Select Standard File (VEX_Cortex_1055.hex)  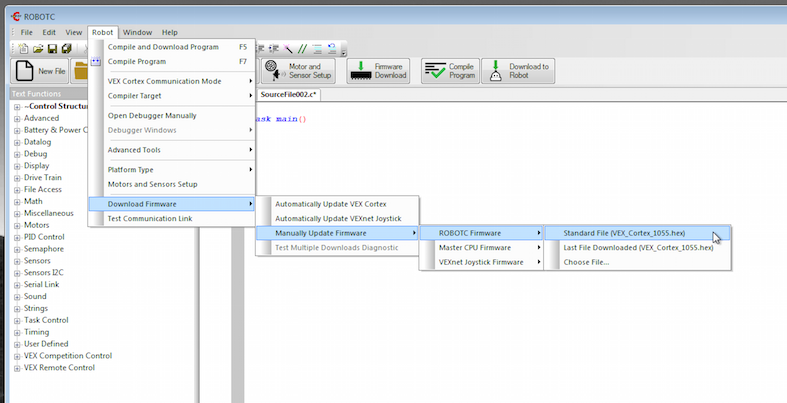point(637,233)
